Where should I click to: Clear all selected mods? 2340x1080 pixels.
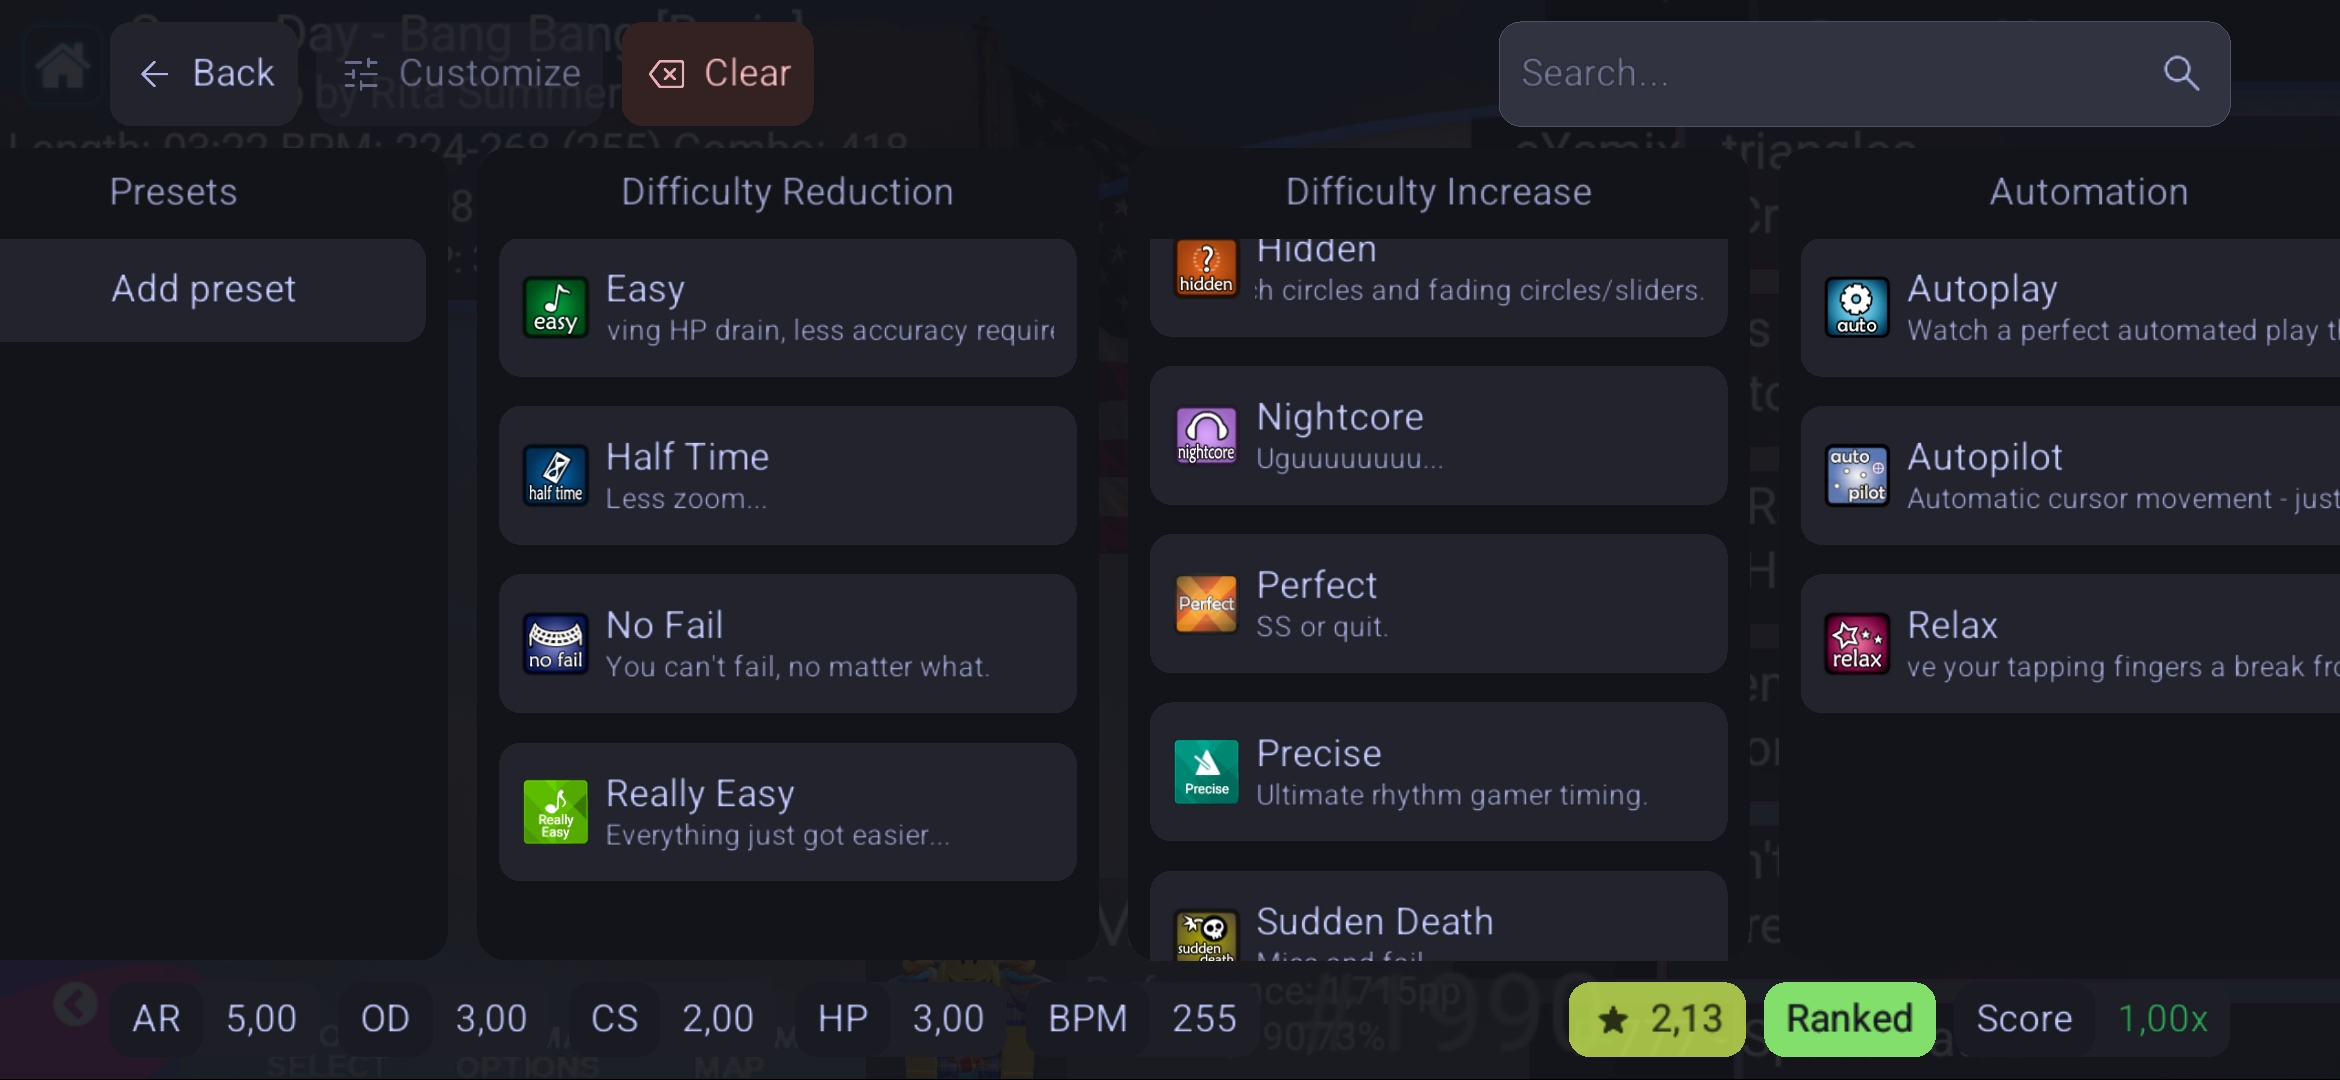(718, 73)
